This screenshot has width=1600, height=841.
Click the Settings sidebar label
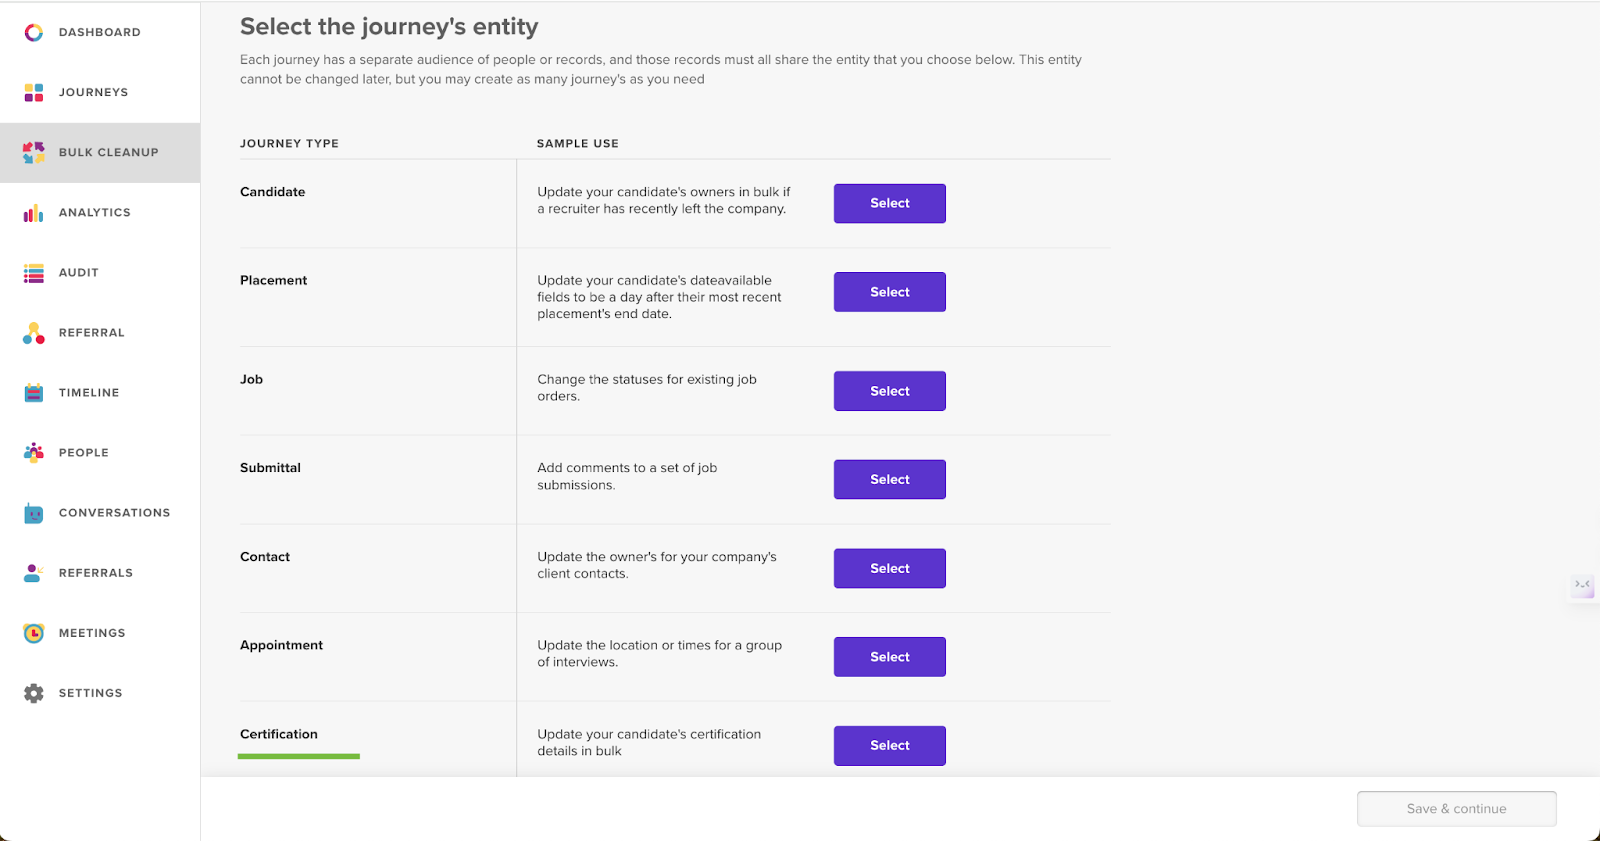tap(91, 693)
